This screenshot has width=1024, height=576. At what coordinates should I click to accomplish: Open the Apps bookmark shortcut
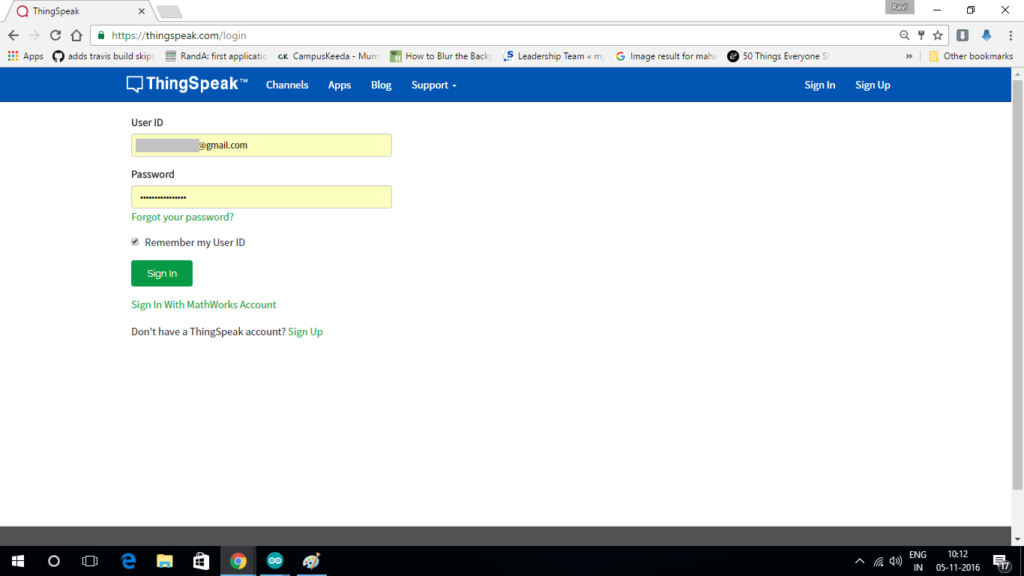(x=25, y=56)
